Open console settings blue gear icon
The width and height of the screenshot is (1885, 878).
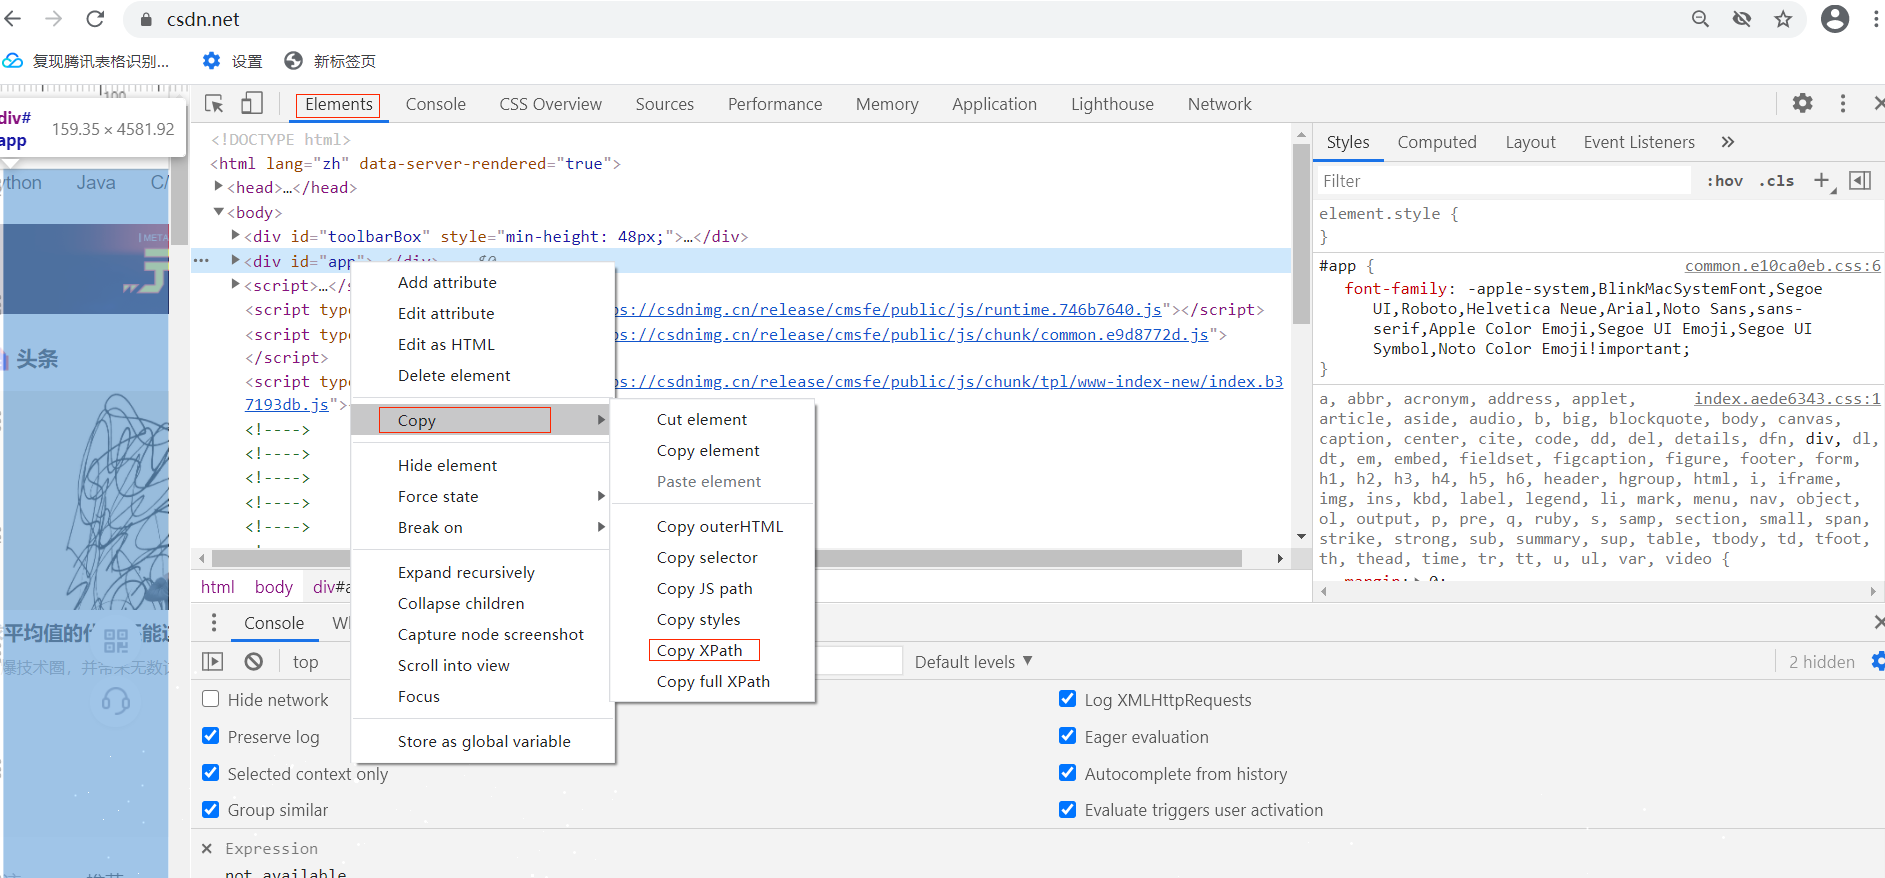[x=1878, y=661]
